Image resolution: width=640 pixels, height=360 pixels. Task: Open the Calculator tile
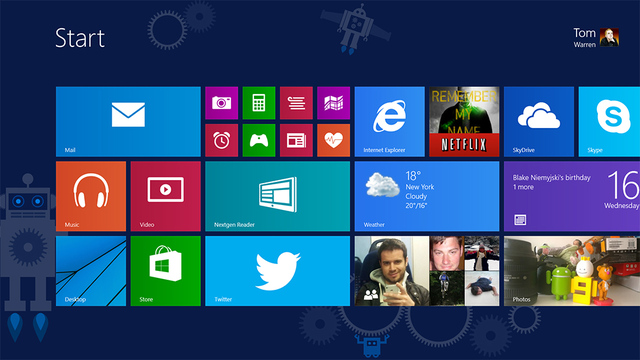tap(259, 103)
